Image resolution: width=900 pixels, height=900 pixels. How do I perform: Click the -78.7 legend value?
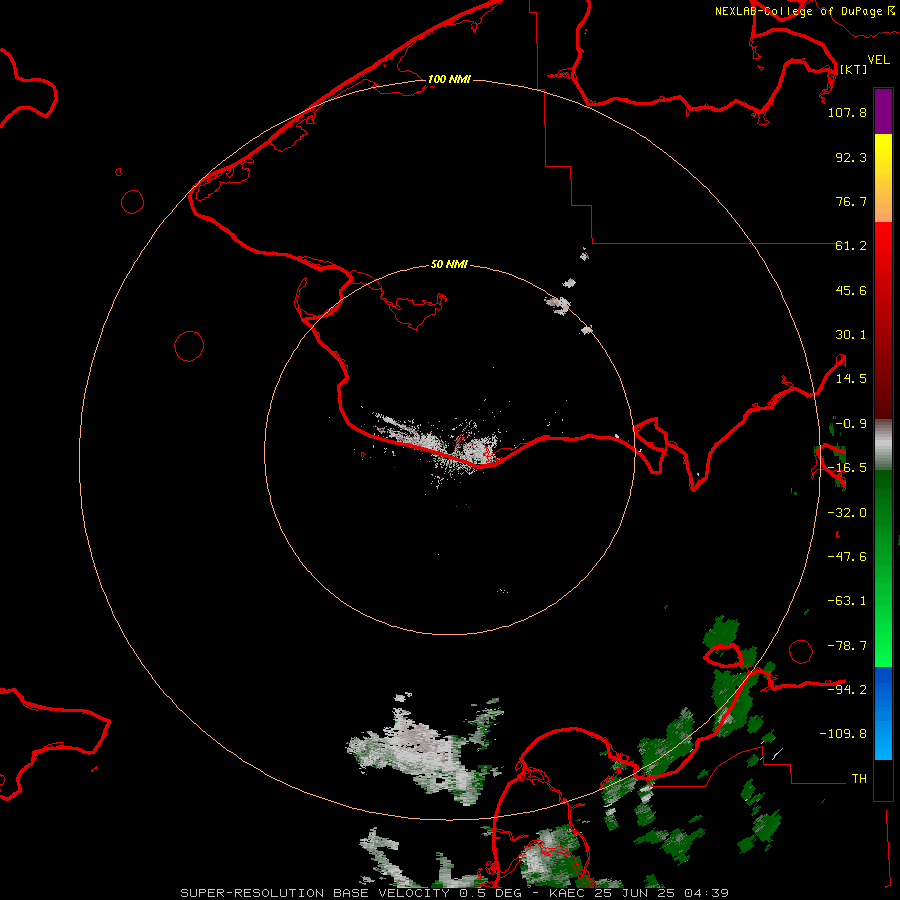coord(847,646)
